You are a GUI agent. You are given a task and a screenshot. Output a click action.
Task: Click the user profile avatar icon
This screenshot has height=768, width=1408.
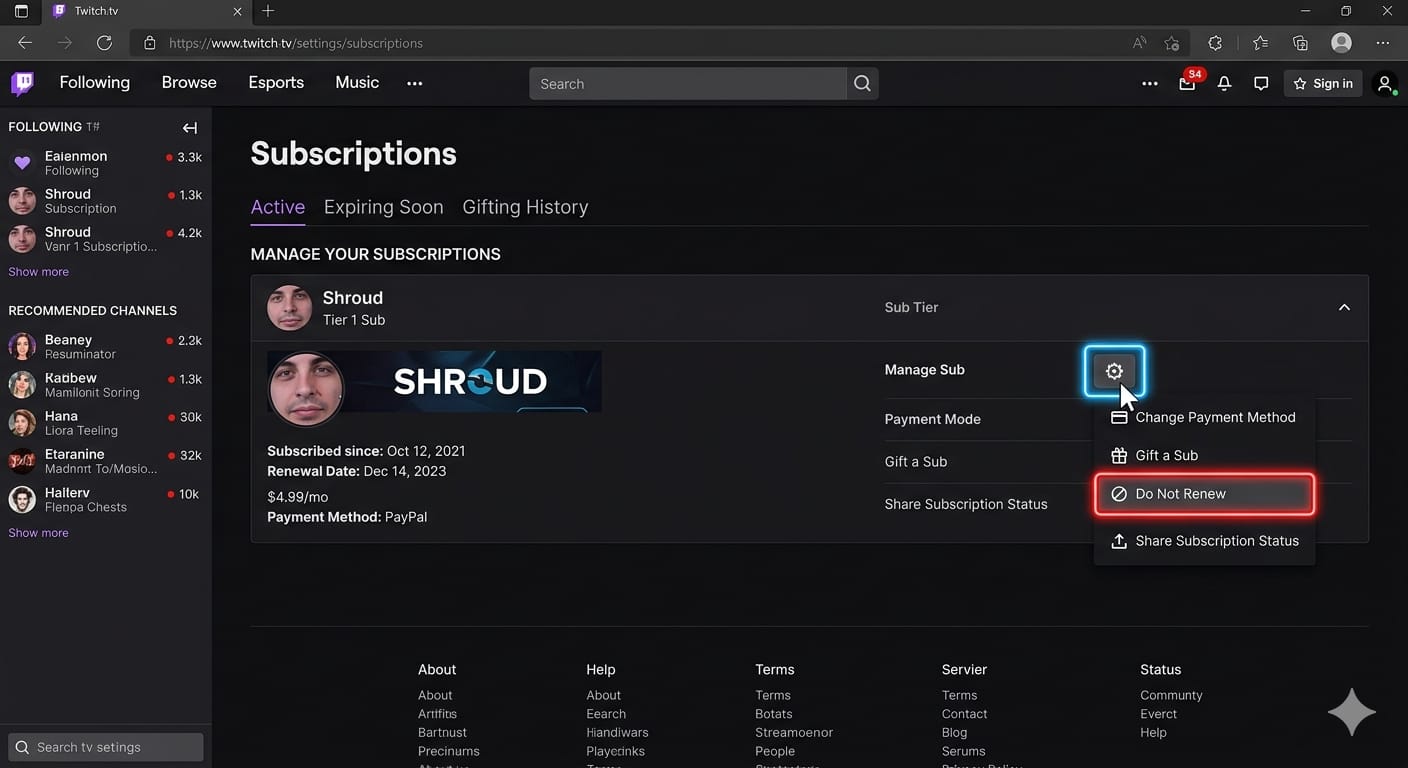[1385, 84]
